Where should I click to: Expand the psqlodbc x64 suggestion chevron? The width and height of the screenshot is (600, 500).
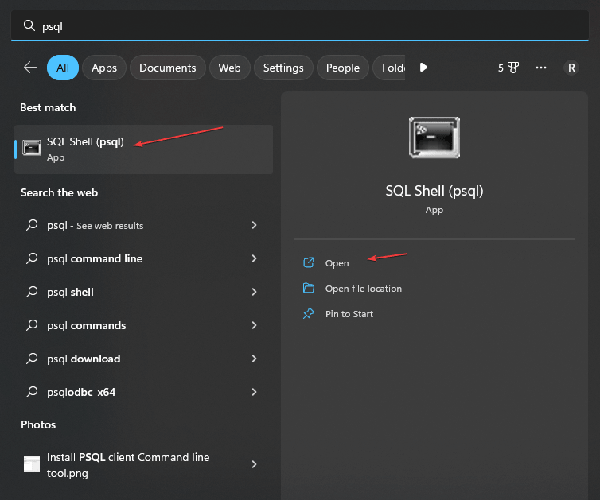point(254,392)
